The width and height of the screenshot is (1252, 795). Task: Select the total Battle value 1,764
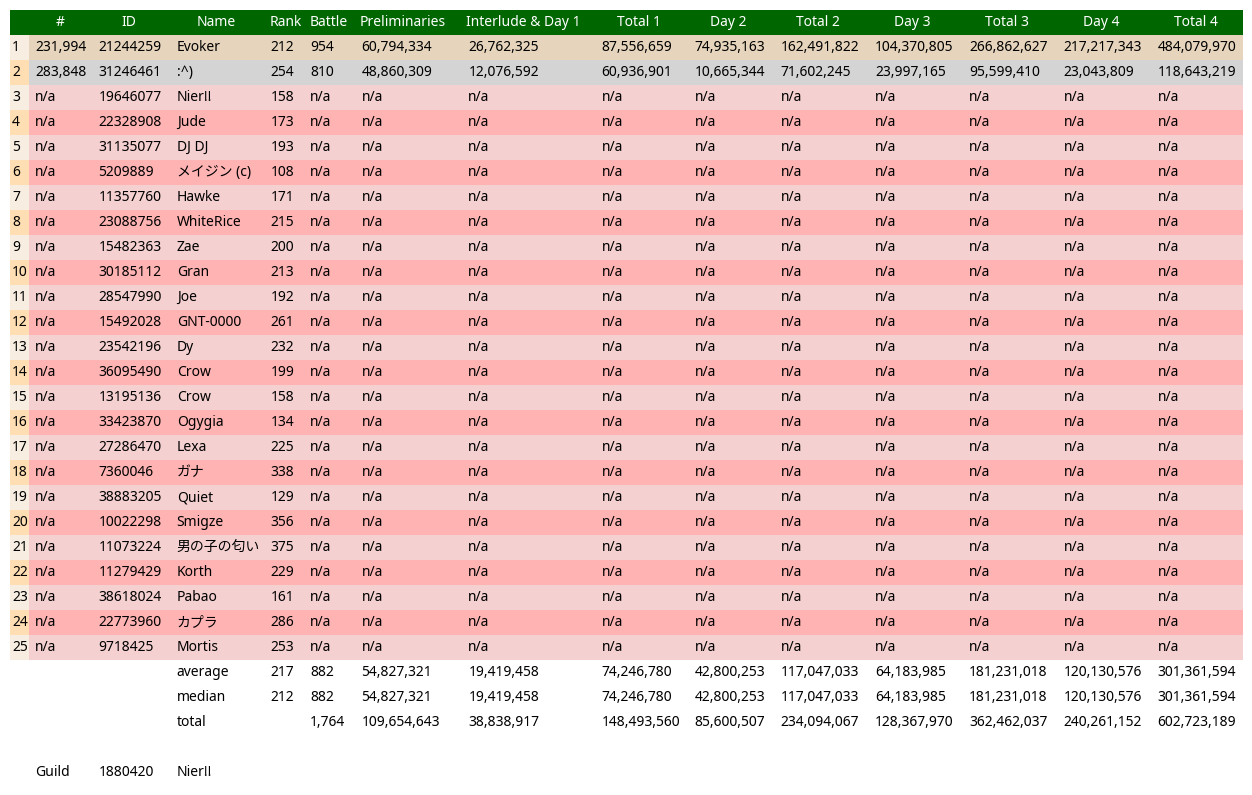326,721
